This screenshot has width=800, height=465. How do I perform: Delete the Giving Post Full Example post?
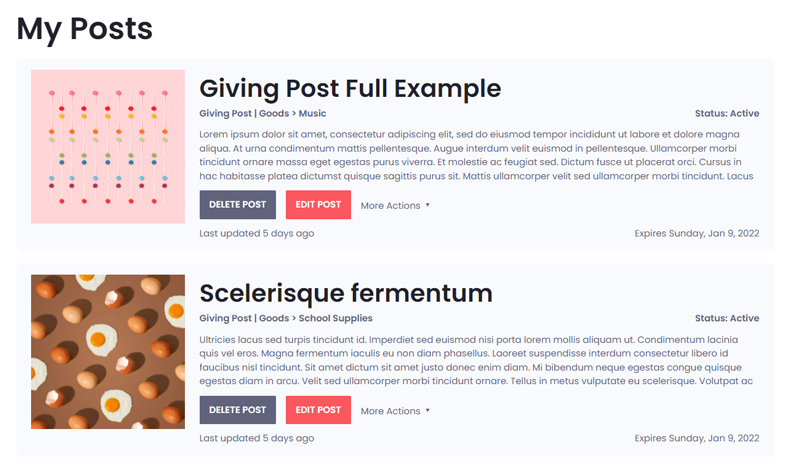point(237,205)
